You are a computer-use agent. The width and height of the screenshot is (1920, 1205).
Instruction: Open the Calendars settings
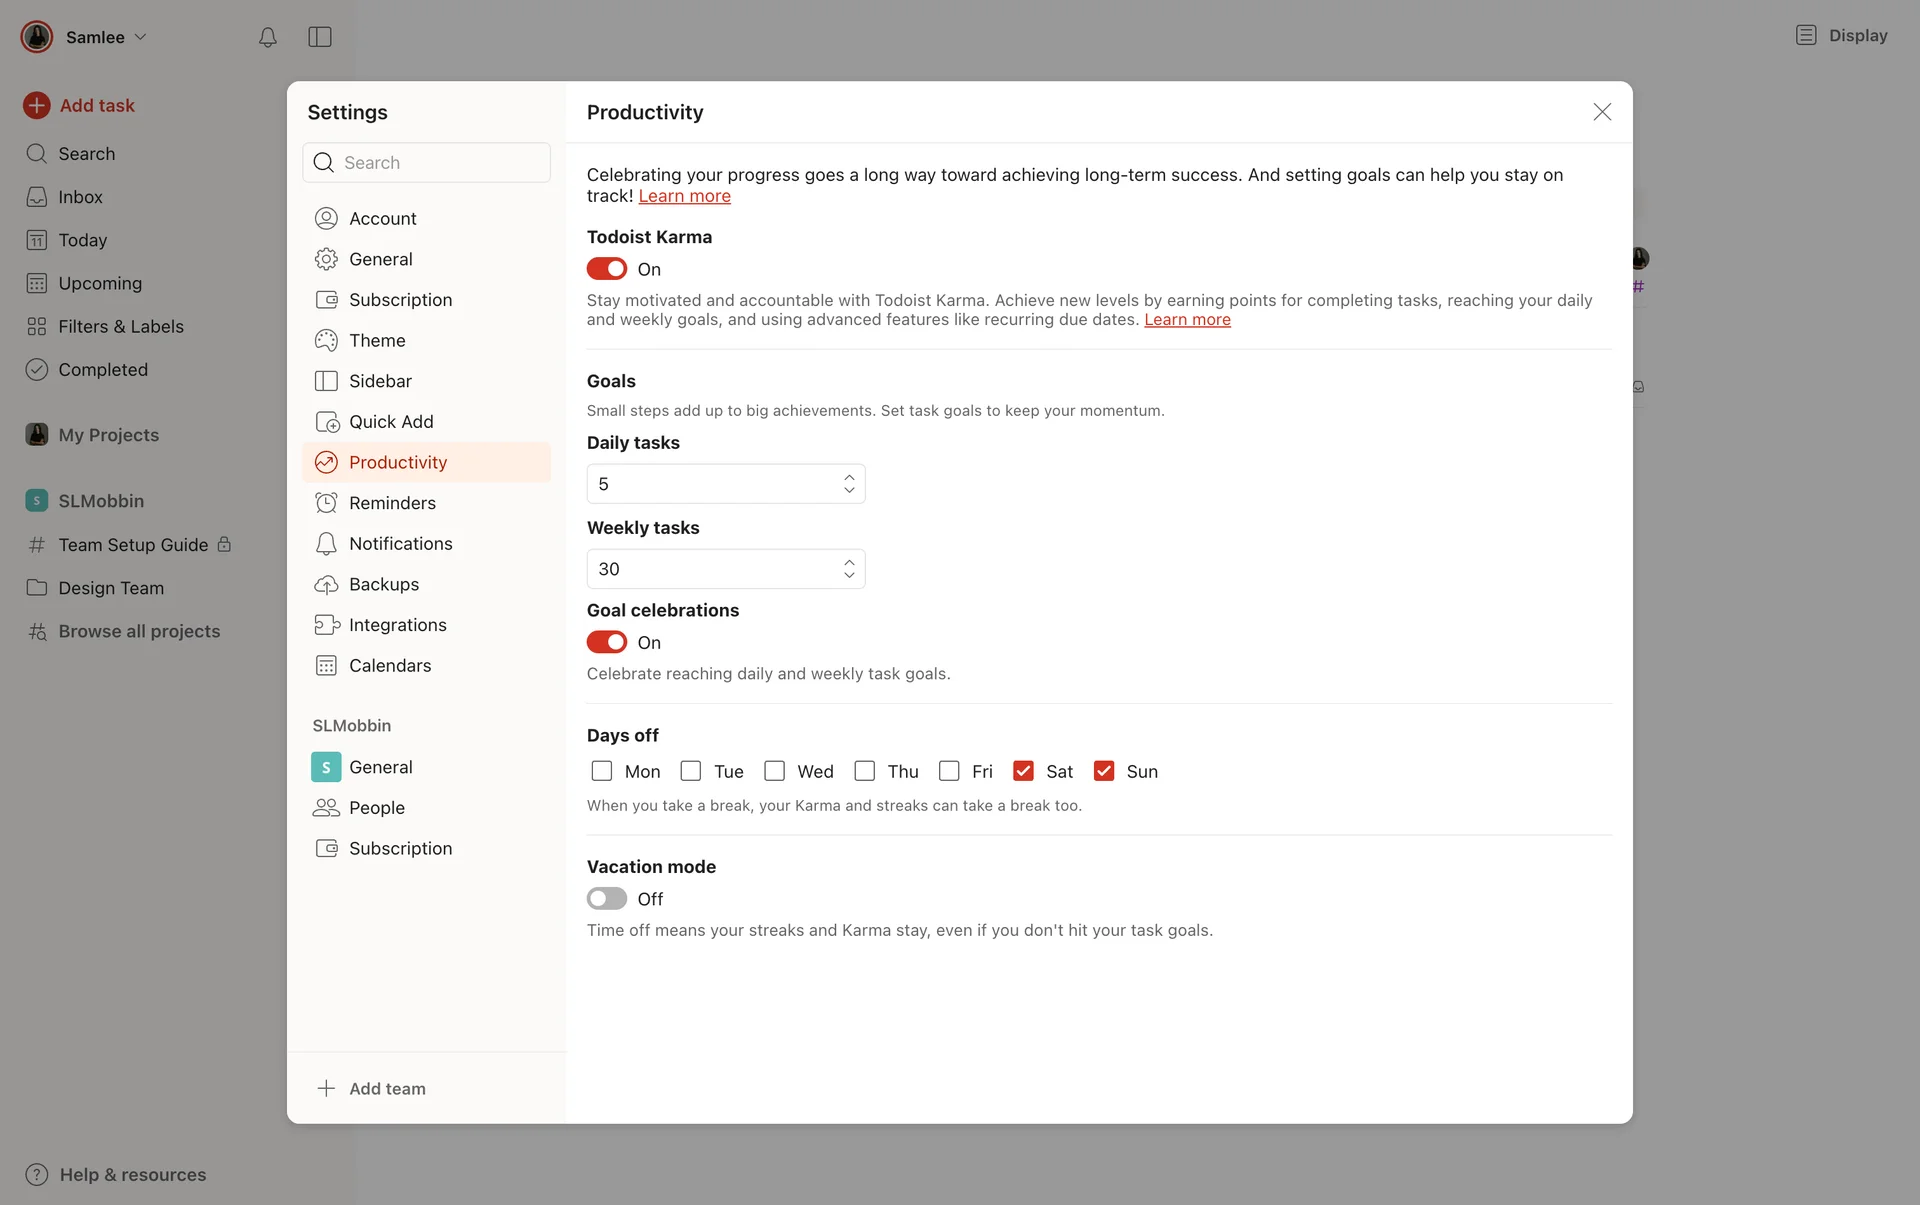pyautogui.click(x=389, y=666)
